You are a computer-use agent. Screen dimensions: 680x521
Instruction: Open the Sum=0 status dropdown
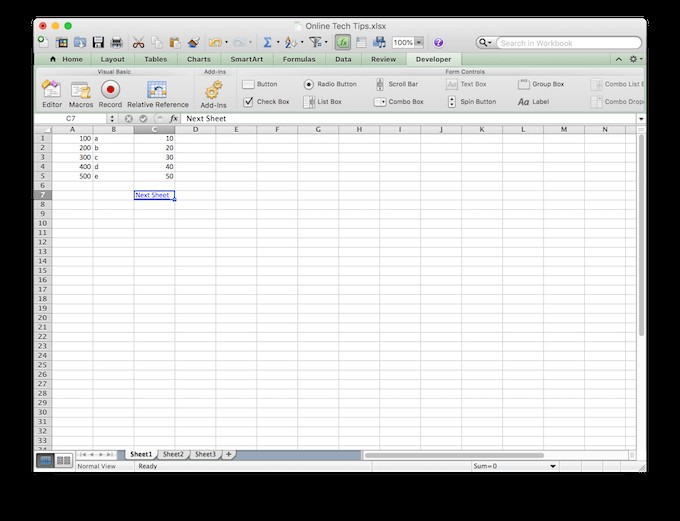coord(553,466)
